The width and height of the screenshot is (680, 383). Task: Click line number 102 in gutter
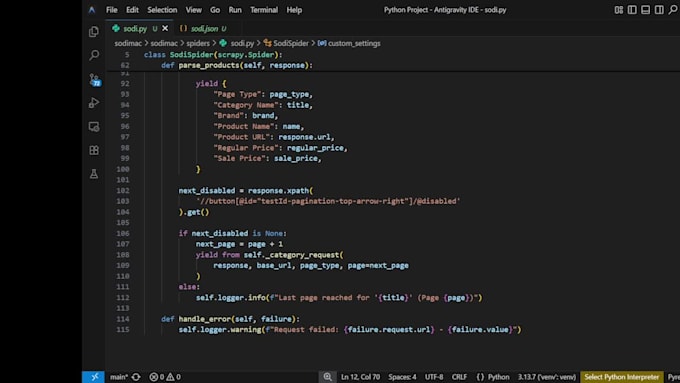[123, 190]
